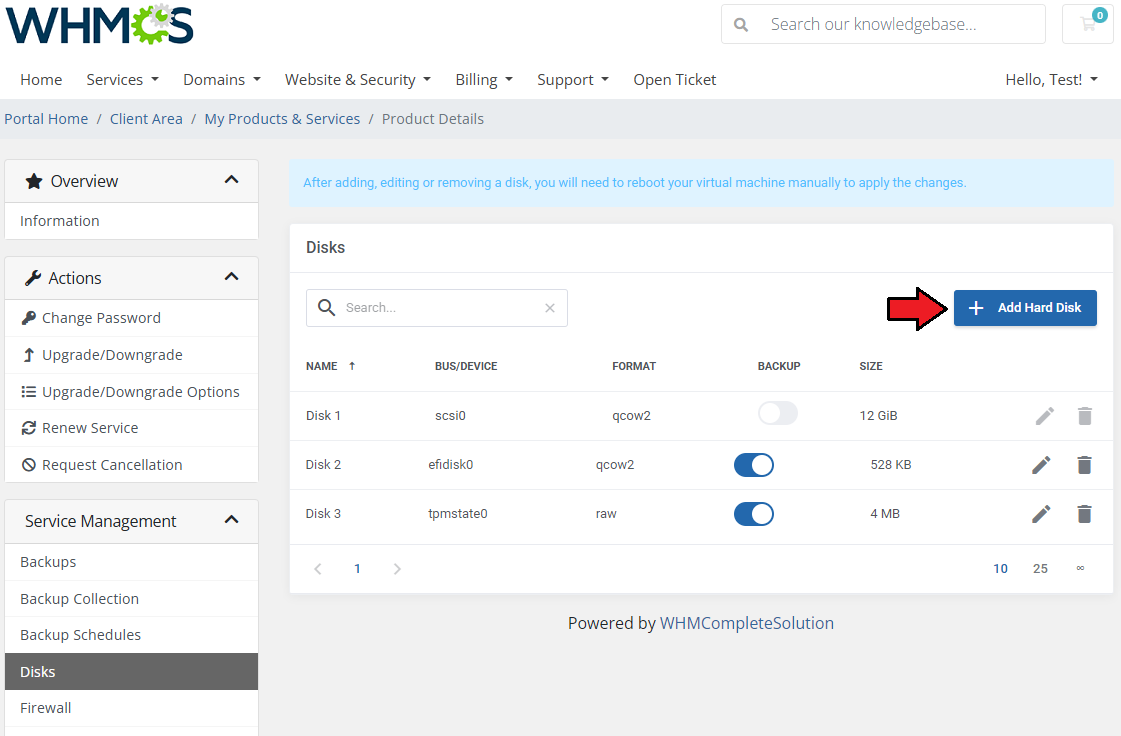1121x736 pixels.
Task: Sort disks by Name column header
Action: [x=322, y=366]
